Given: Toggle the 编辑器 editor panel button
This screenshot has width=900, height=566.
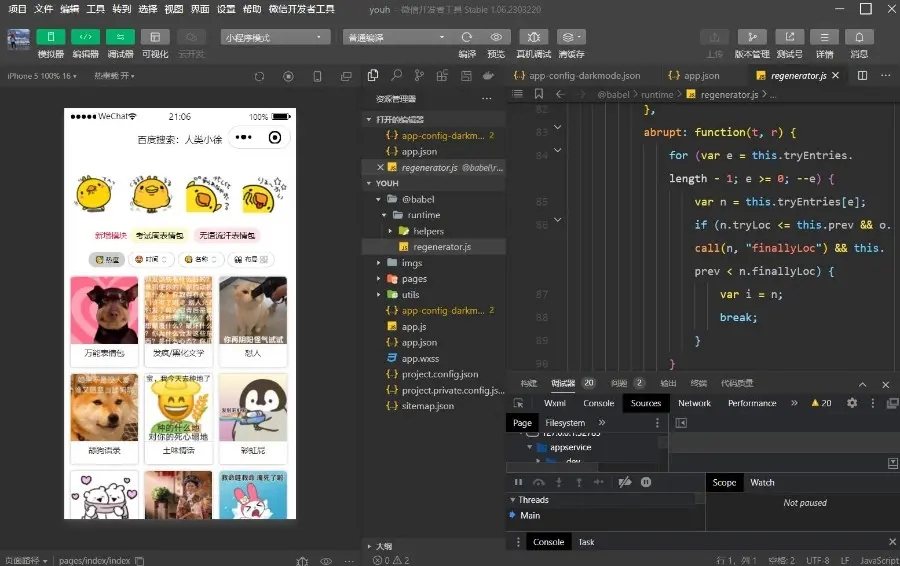Looking at the screenshot, I should tap(86, 37).
